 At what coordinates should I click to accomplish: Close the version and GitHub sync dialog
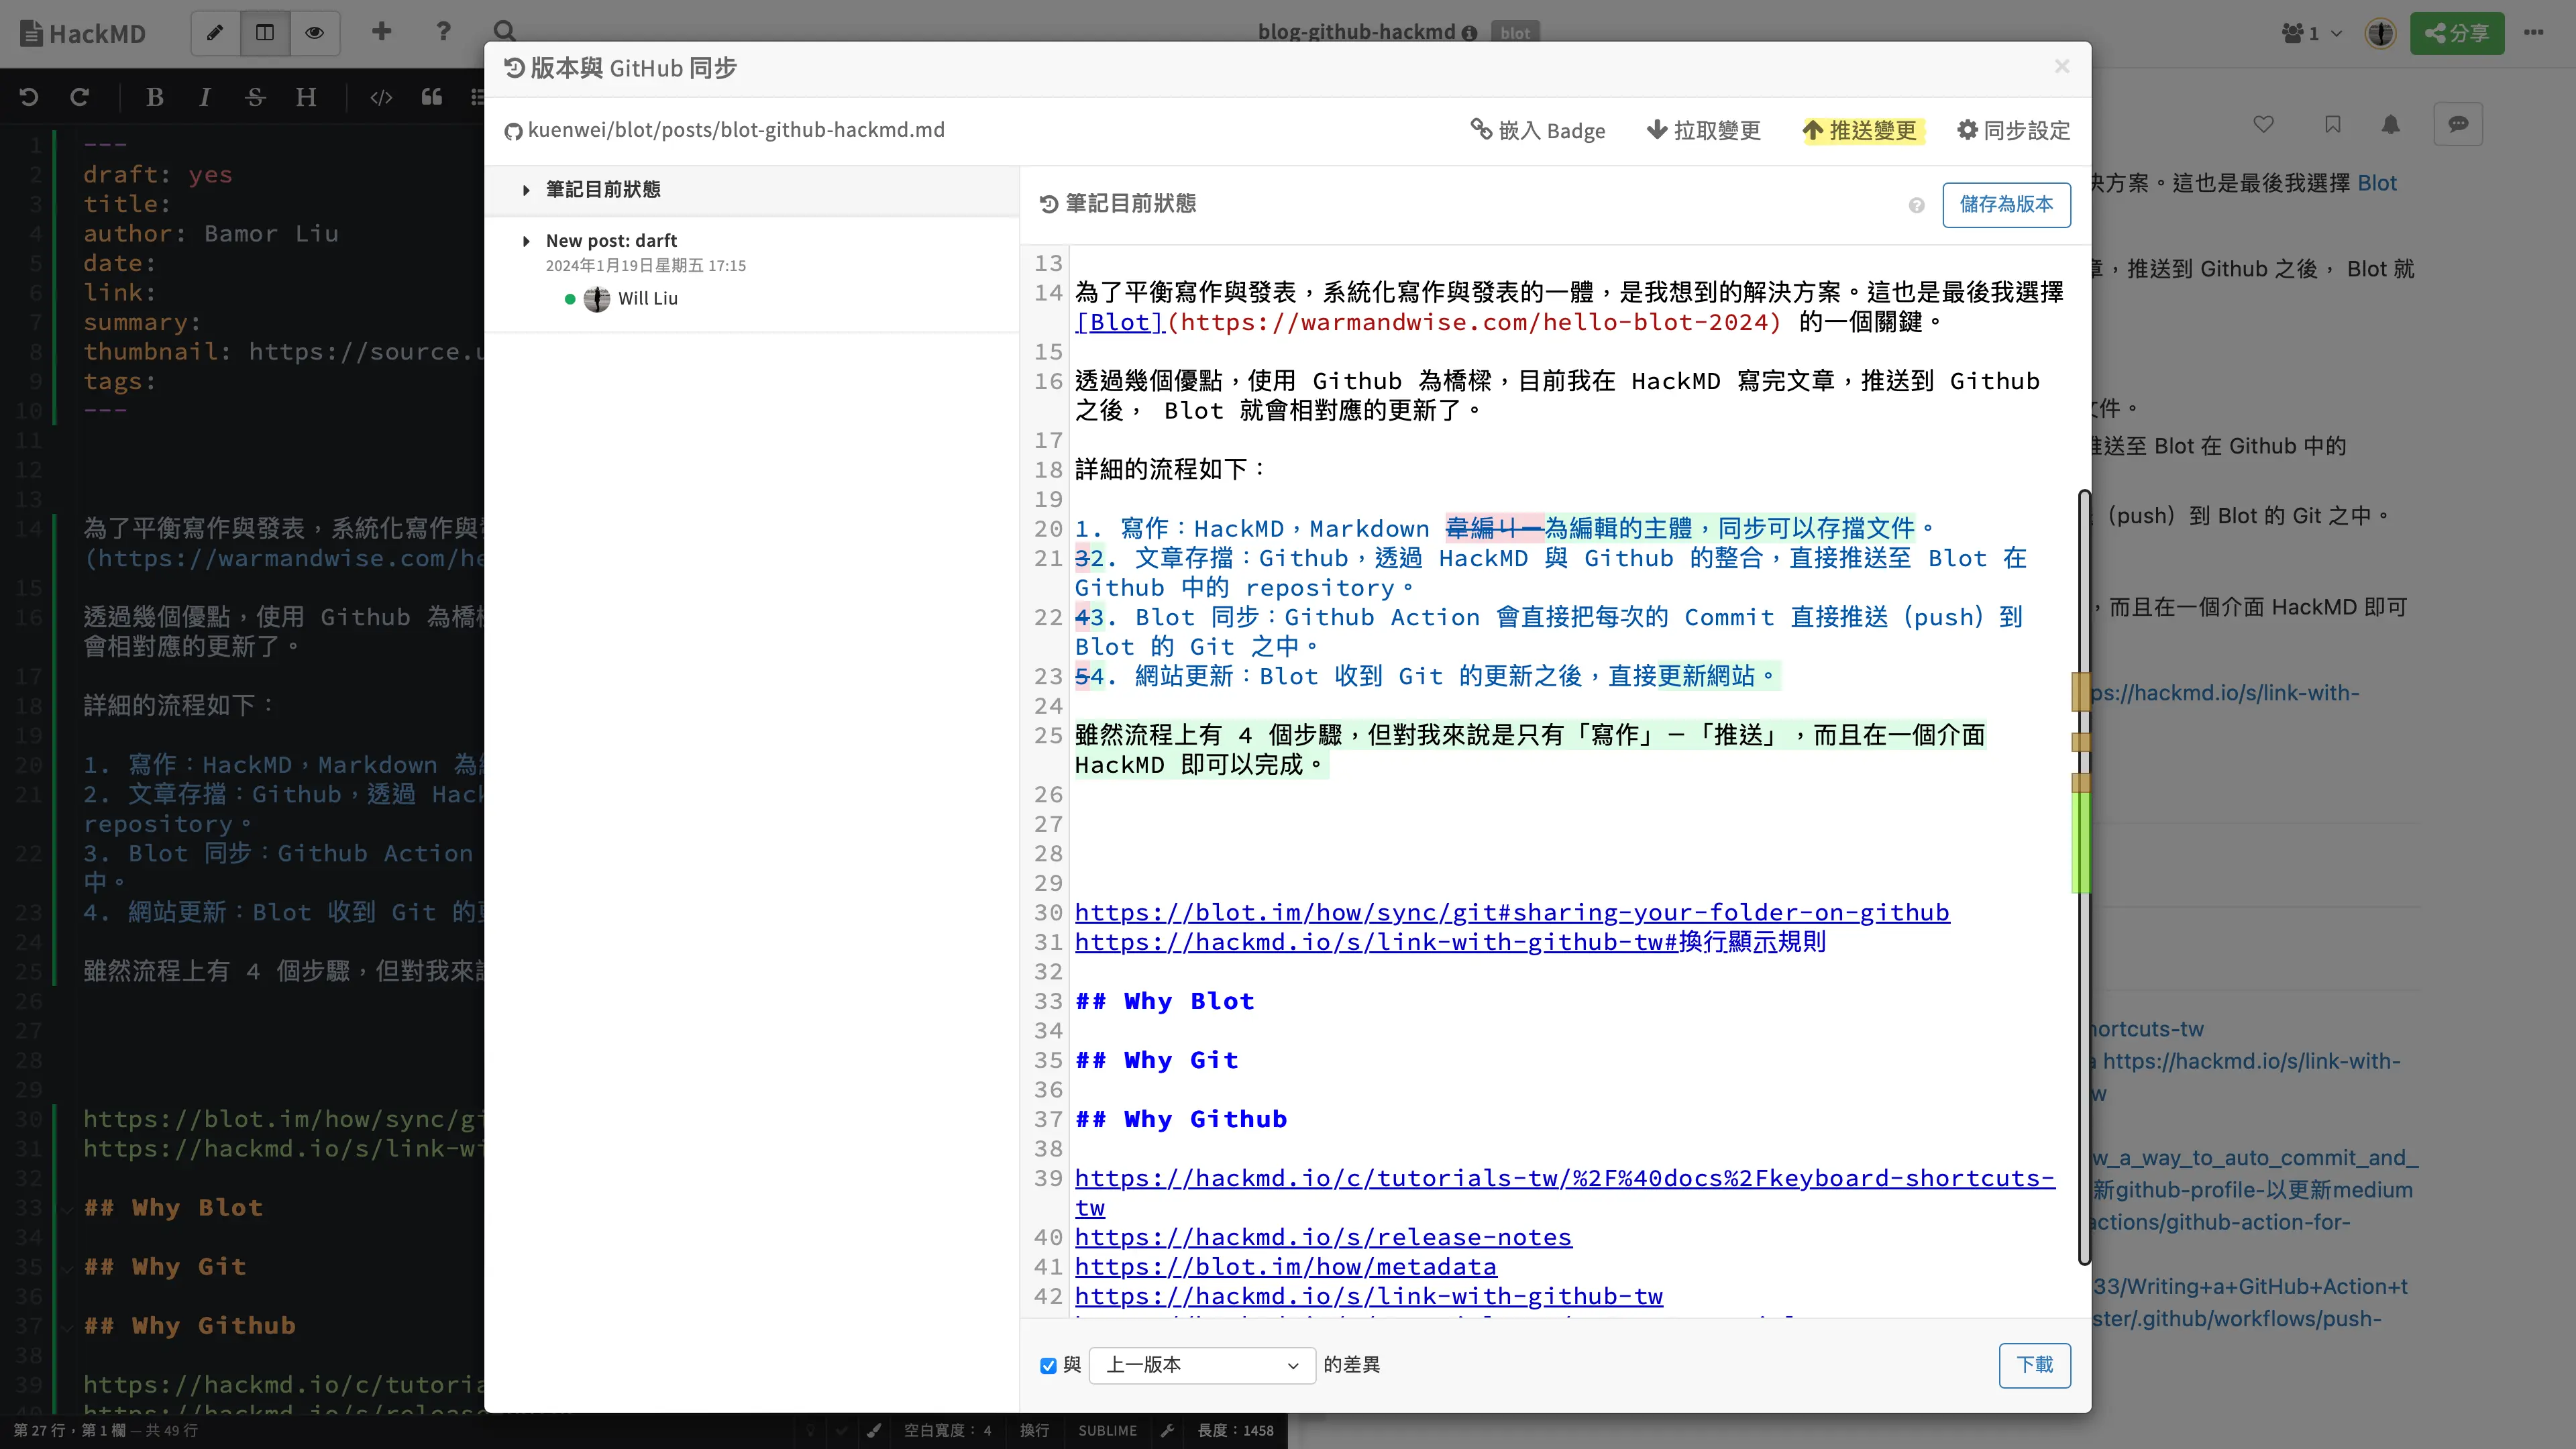2062,67
